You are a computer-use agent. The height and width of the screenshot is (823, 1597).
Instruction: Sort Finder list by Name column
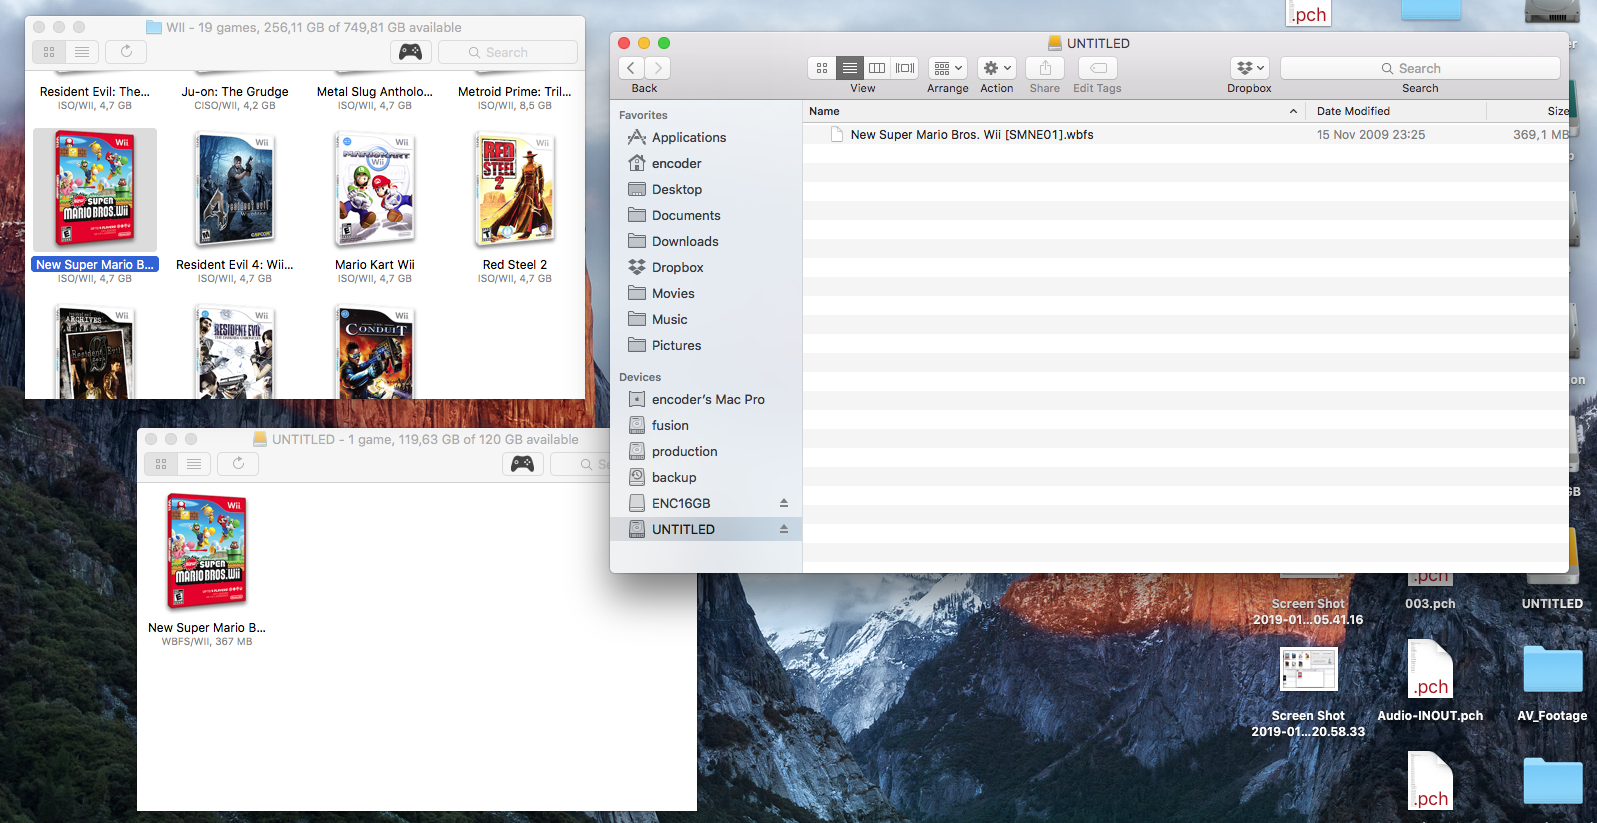[1055, 111]
